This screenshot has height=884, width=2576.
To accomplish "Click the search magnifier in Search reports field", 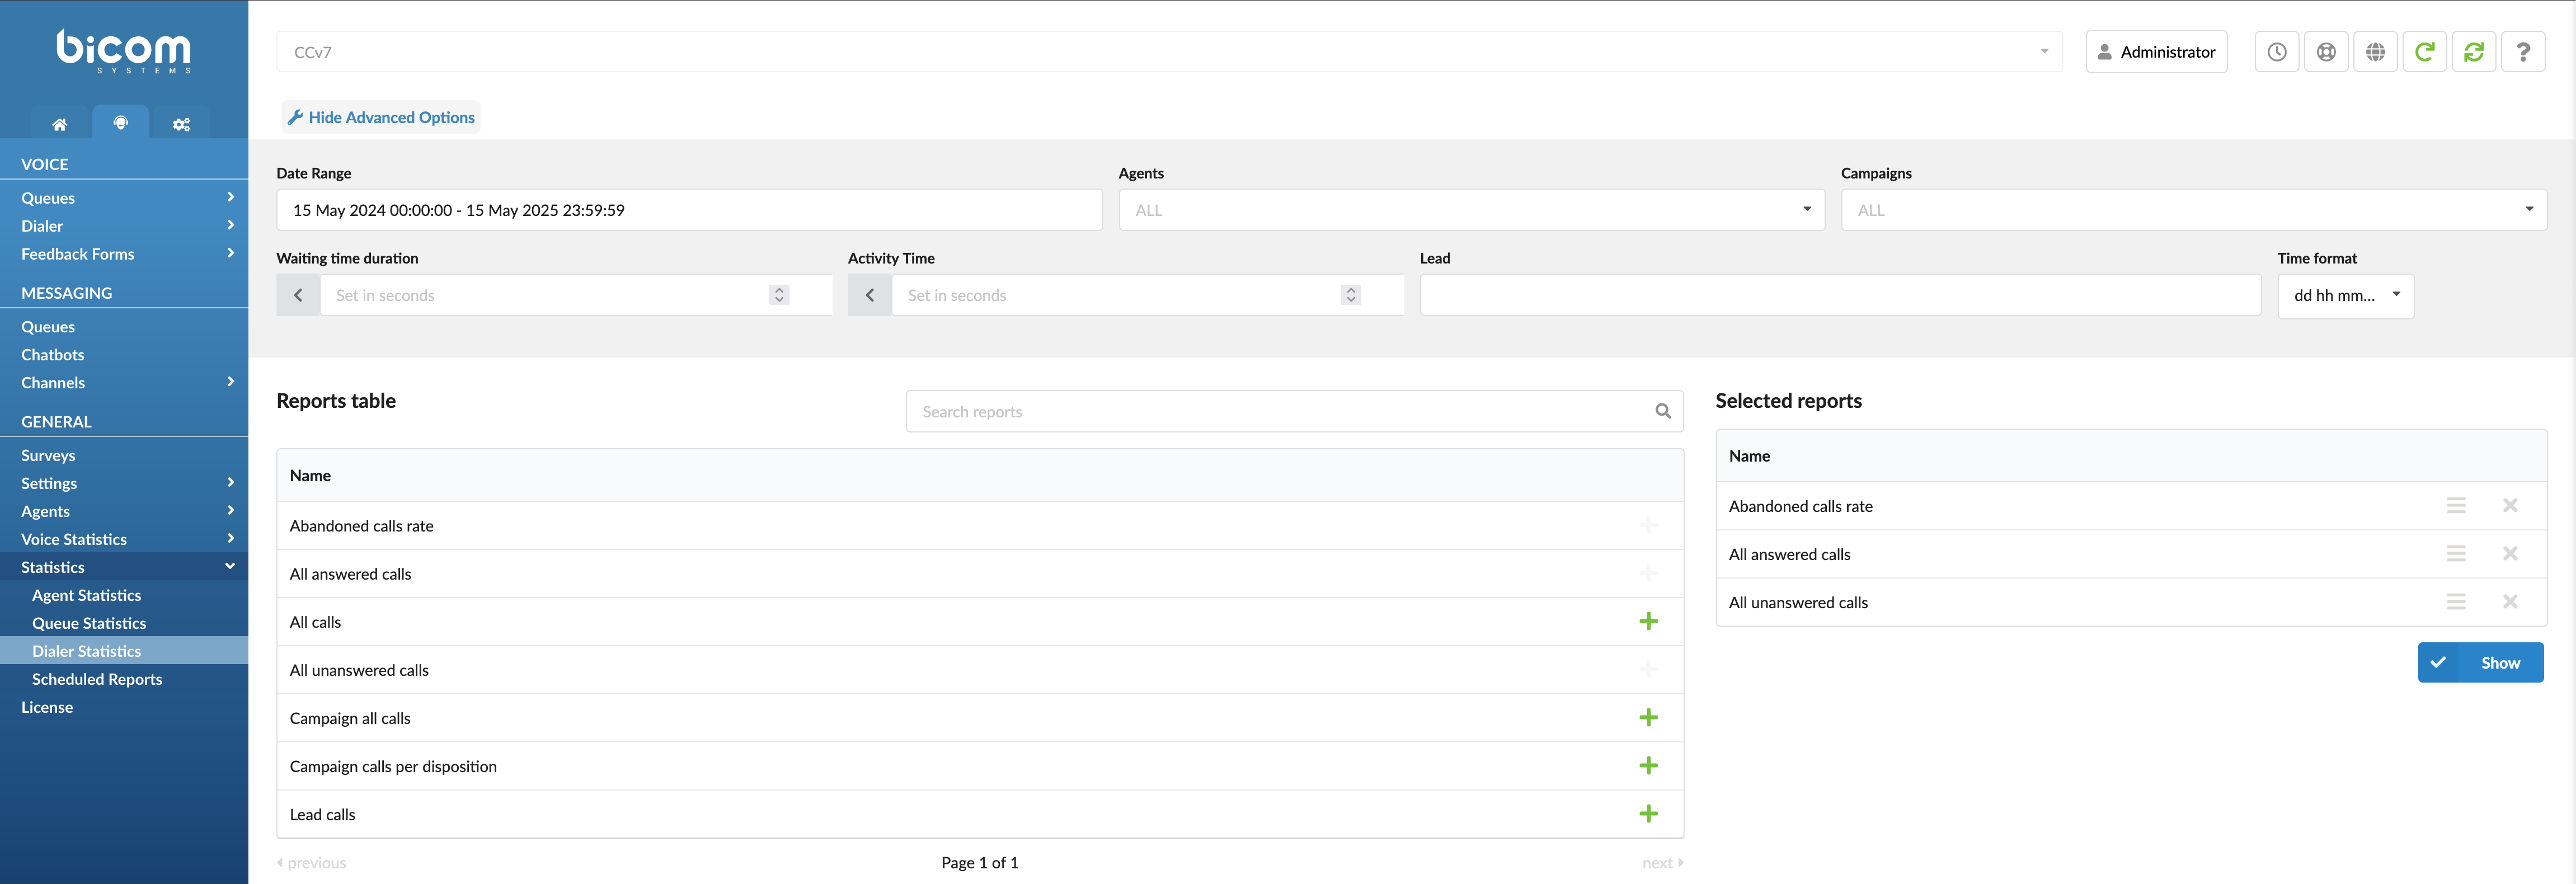I will [x=1663, y=411].
